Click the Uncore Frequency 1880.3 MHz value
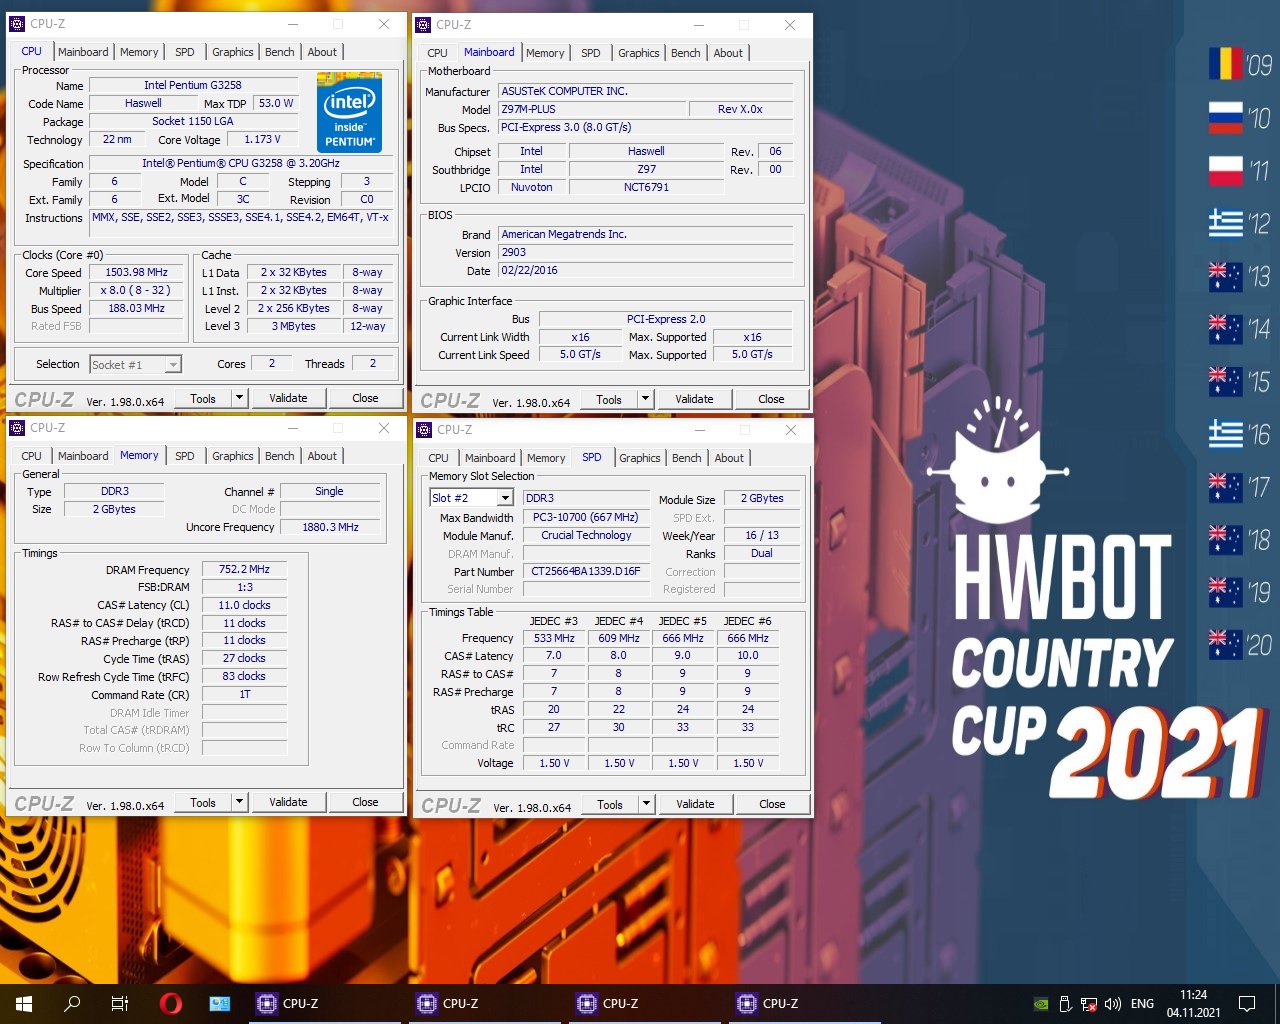This screenshot has width=1280, height=1024. point(330,527)
